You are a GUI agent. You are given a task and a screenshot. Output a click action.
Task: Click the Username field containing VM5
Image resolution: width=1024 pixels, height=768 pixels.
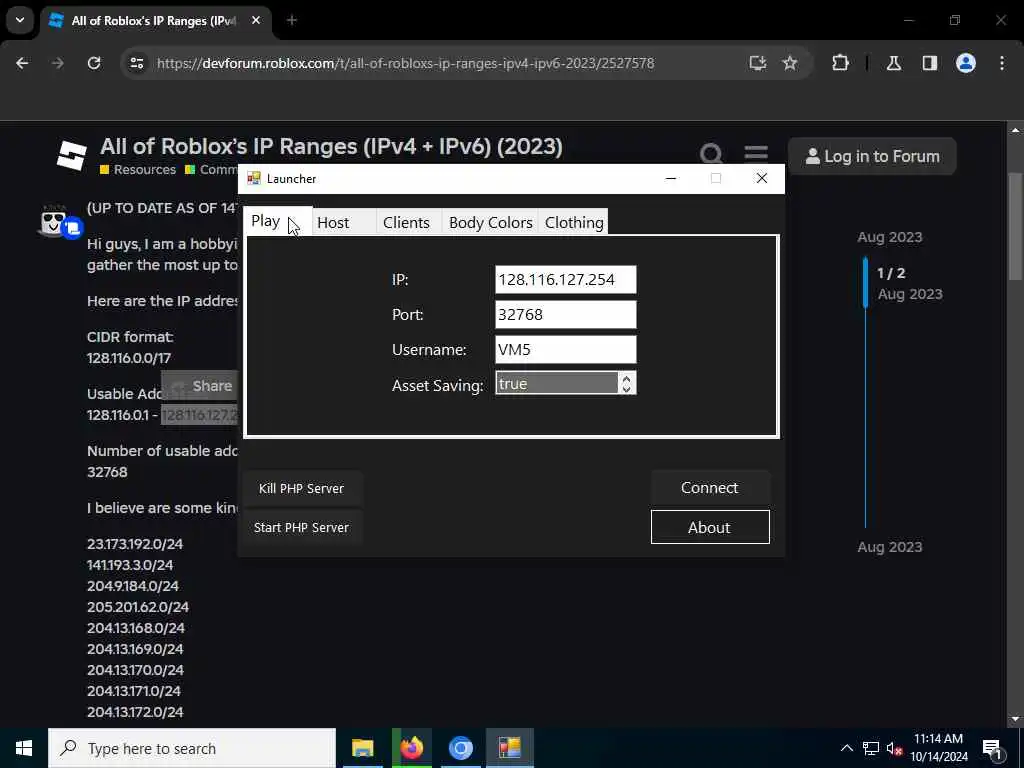[x=566, y=349]
